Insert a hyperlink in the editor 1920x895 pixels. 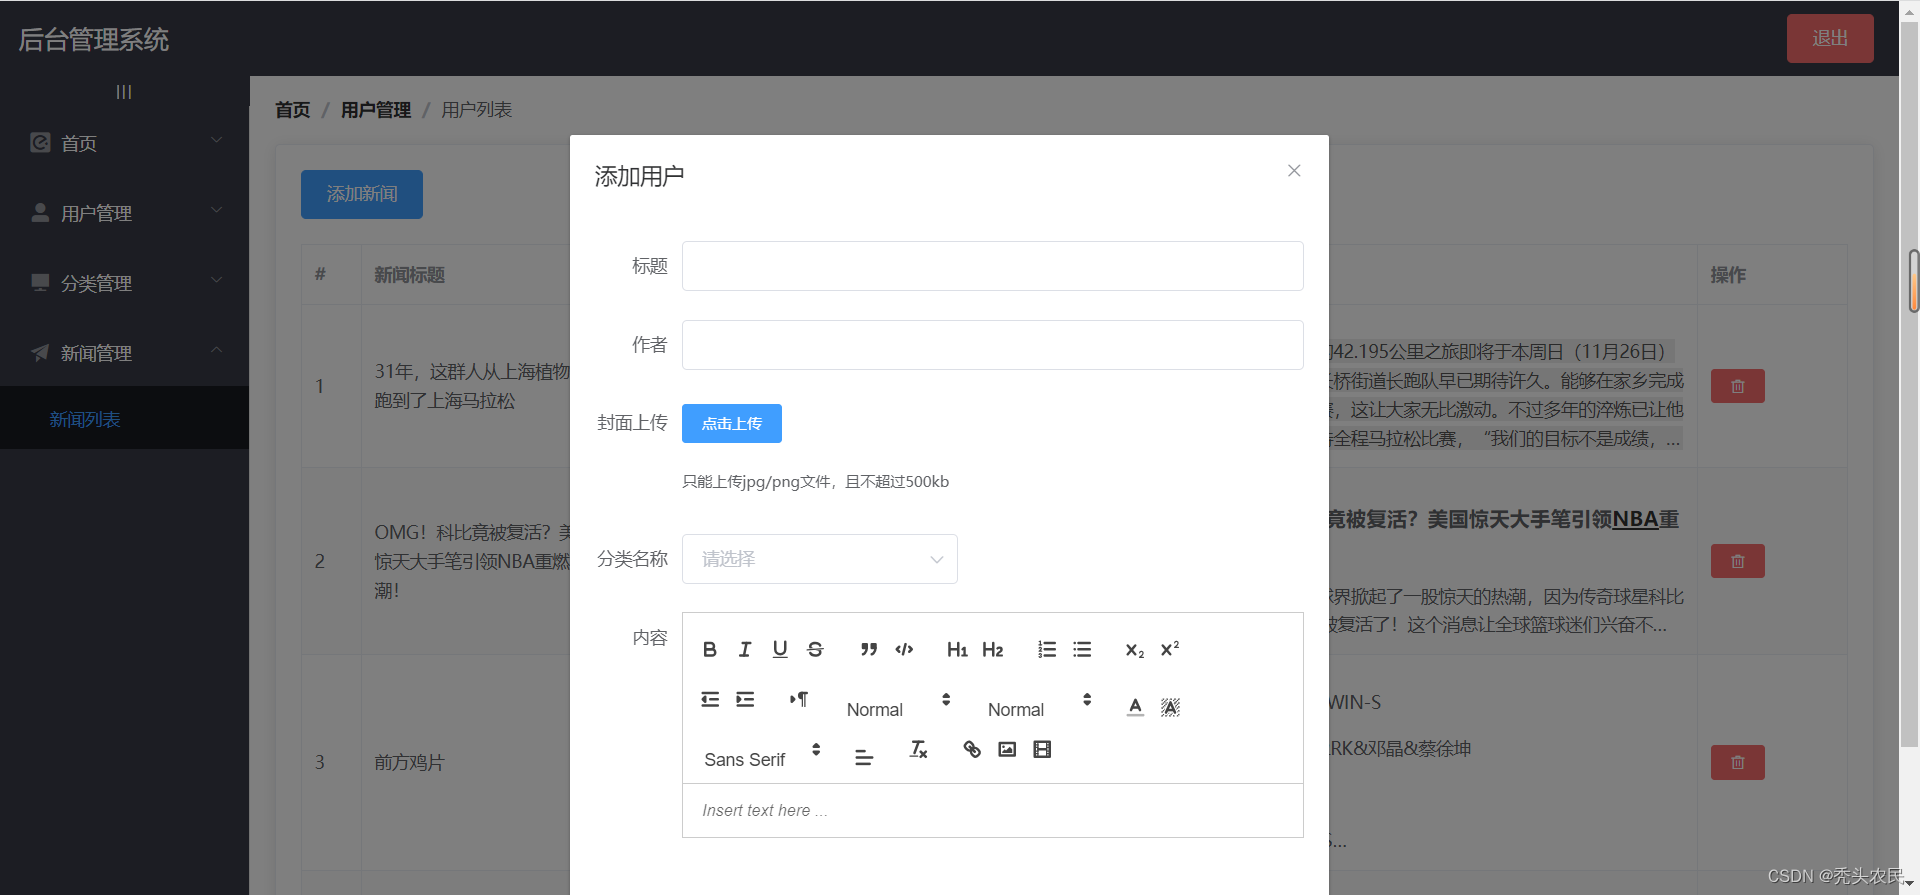click(x=972, y=749)
